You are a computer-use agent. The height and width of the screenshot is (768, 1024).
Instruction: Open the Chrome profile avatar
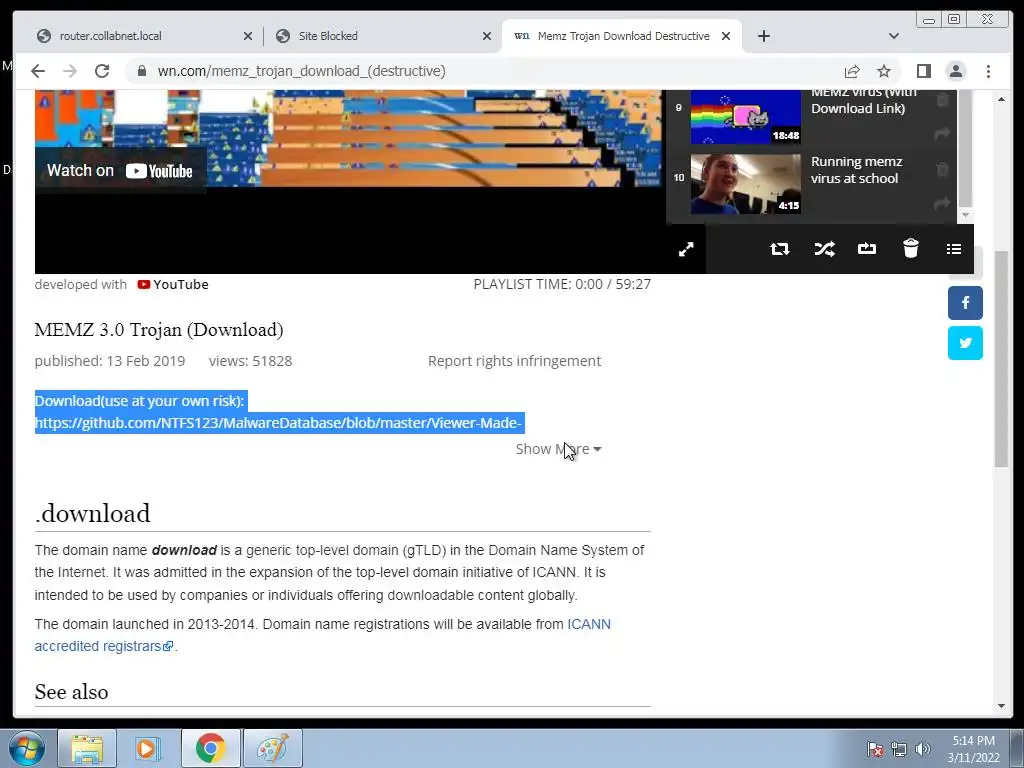(x=956, y=71)
